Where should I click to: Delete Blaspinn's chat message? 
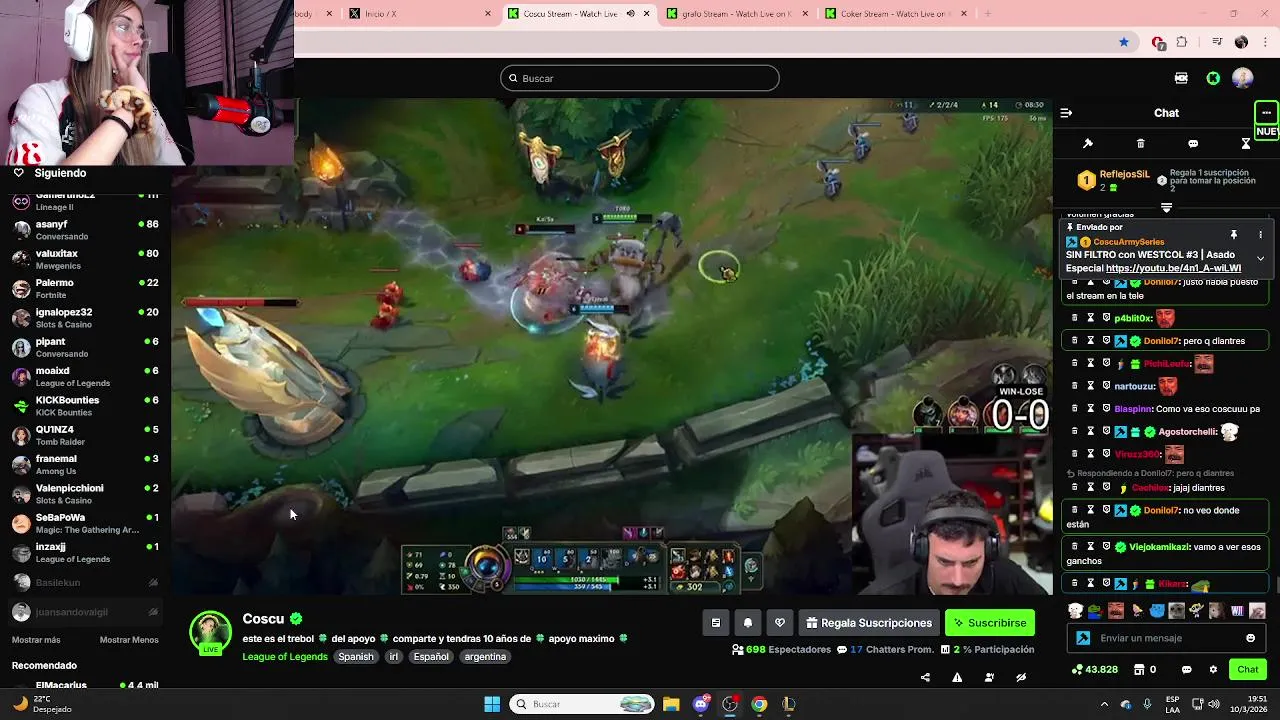click(x=1075, y=408)
